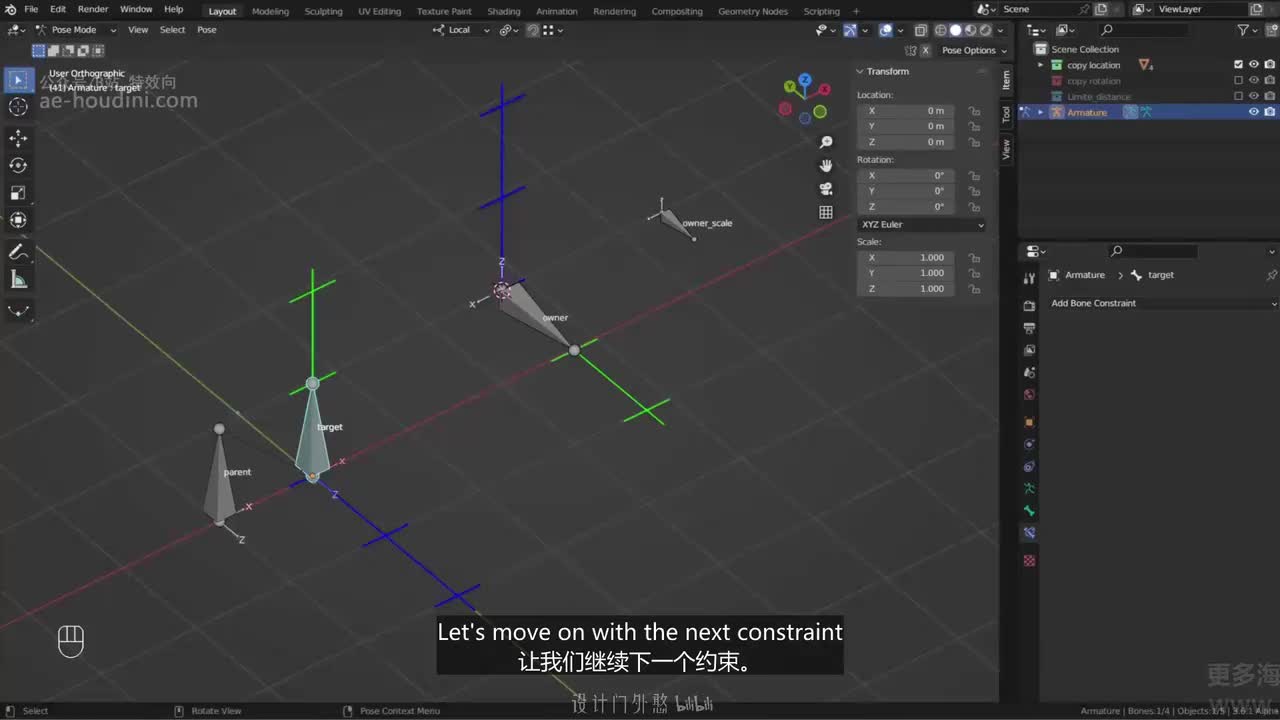Choose the Rotate tool

[18, 165]
